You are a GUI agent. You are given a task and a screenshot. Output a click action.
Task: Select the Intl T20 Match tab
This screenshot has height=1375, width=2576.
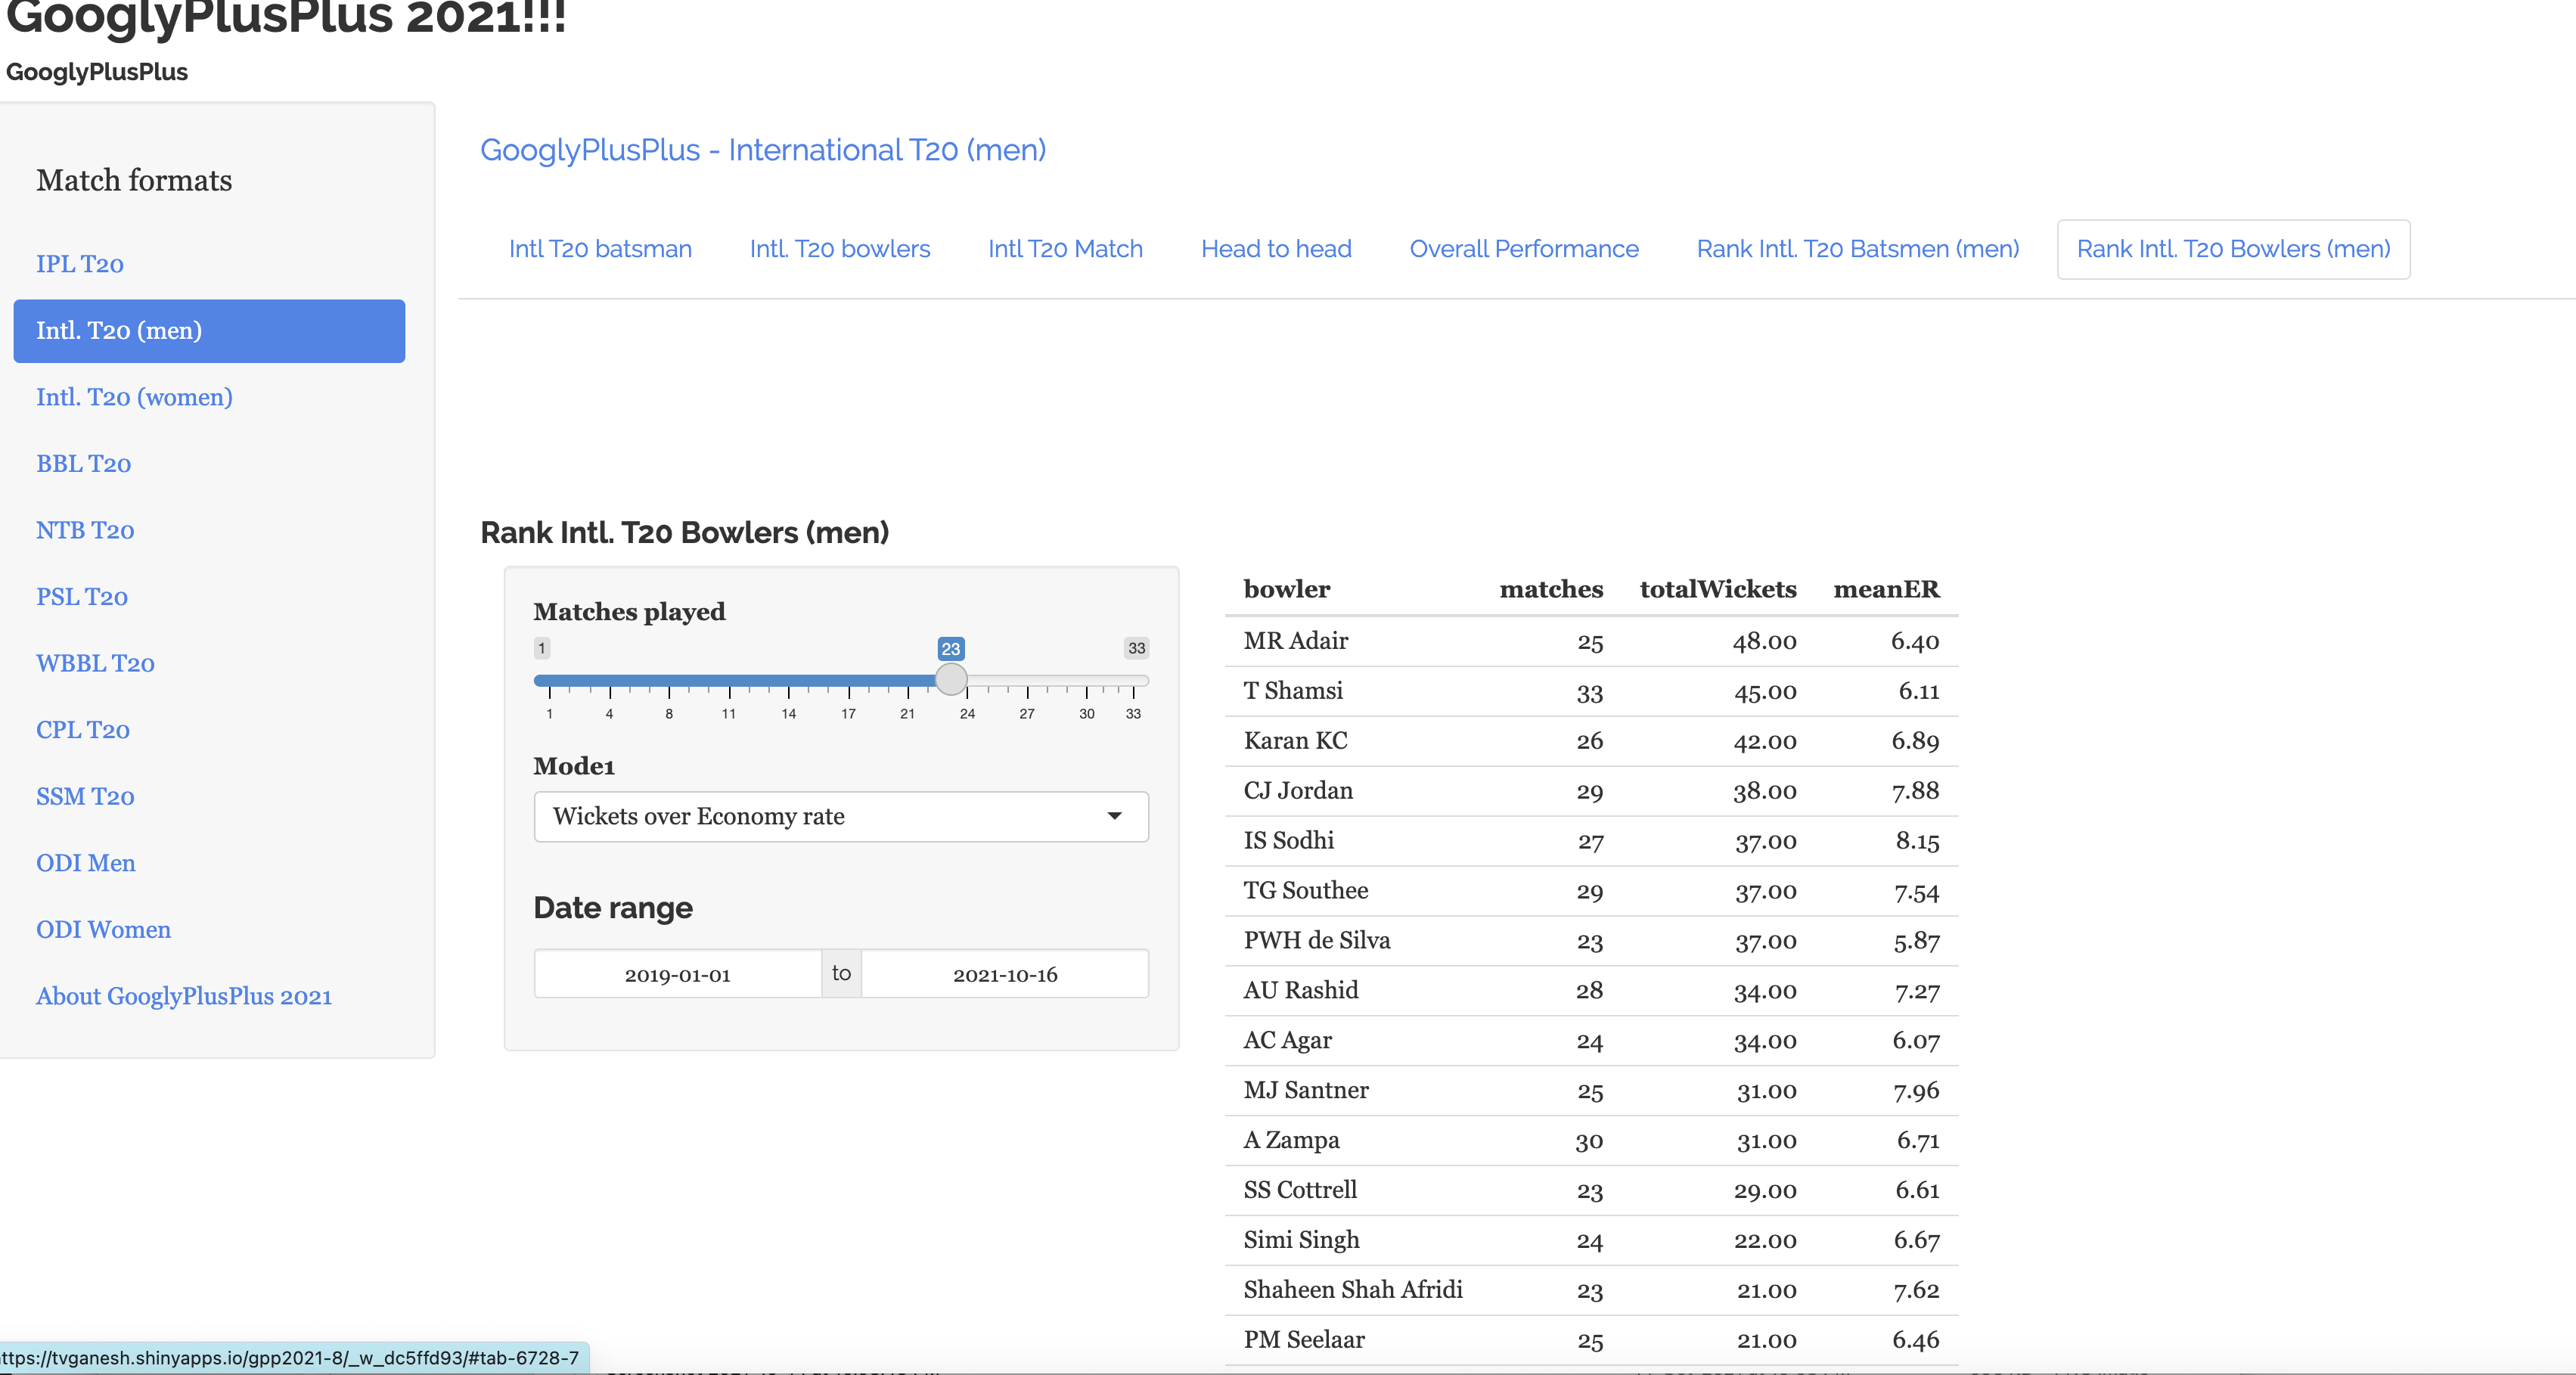[x=1065, y=249]
